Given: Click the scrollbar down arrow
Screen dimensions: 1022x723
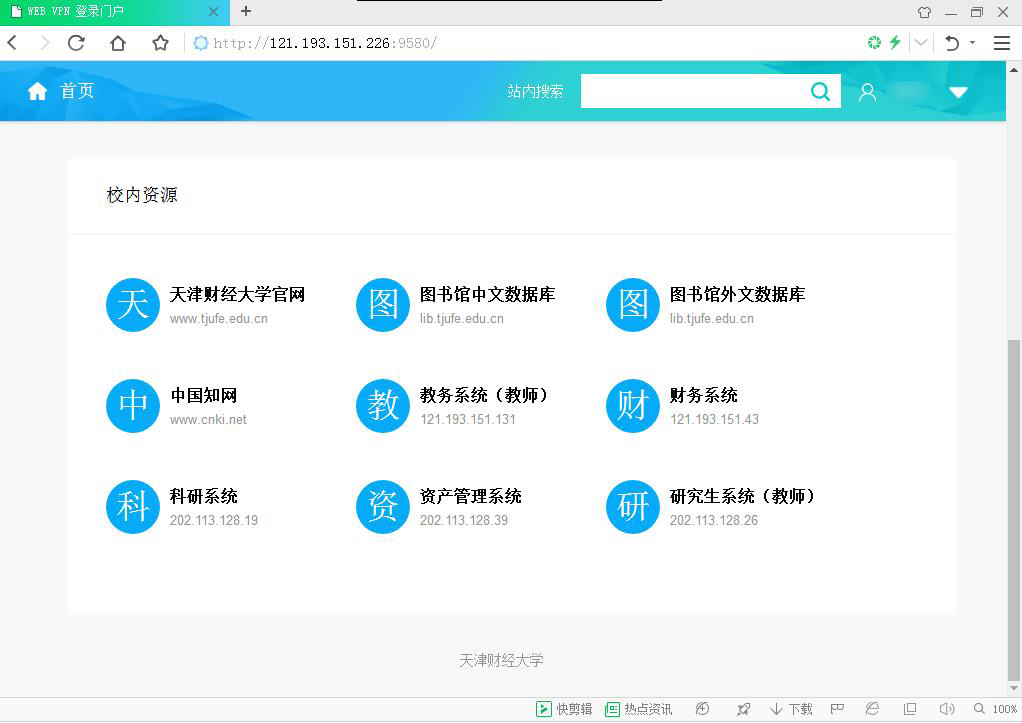Looking at the screenshot, I should point(1014,688).
